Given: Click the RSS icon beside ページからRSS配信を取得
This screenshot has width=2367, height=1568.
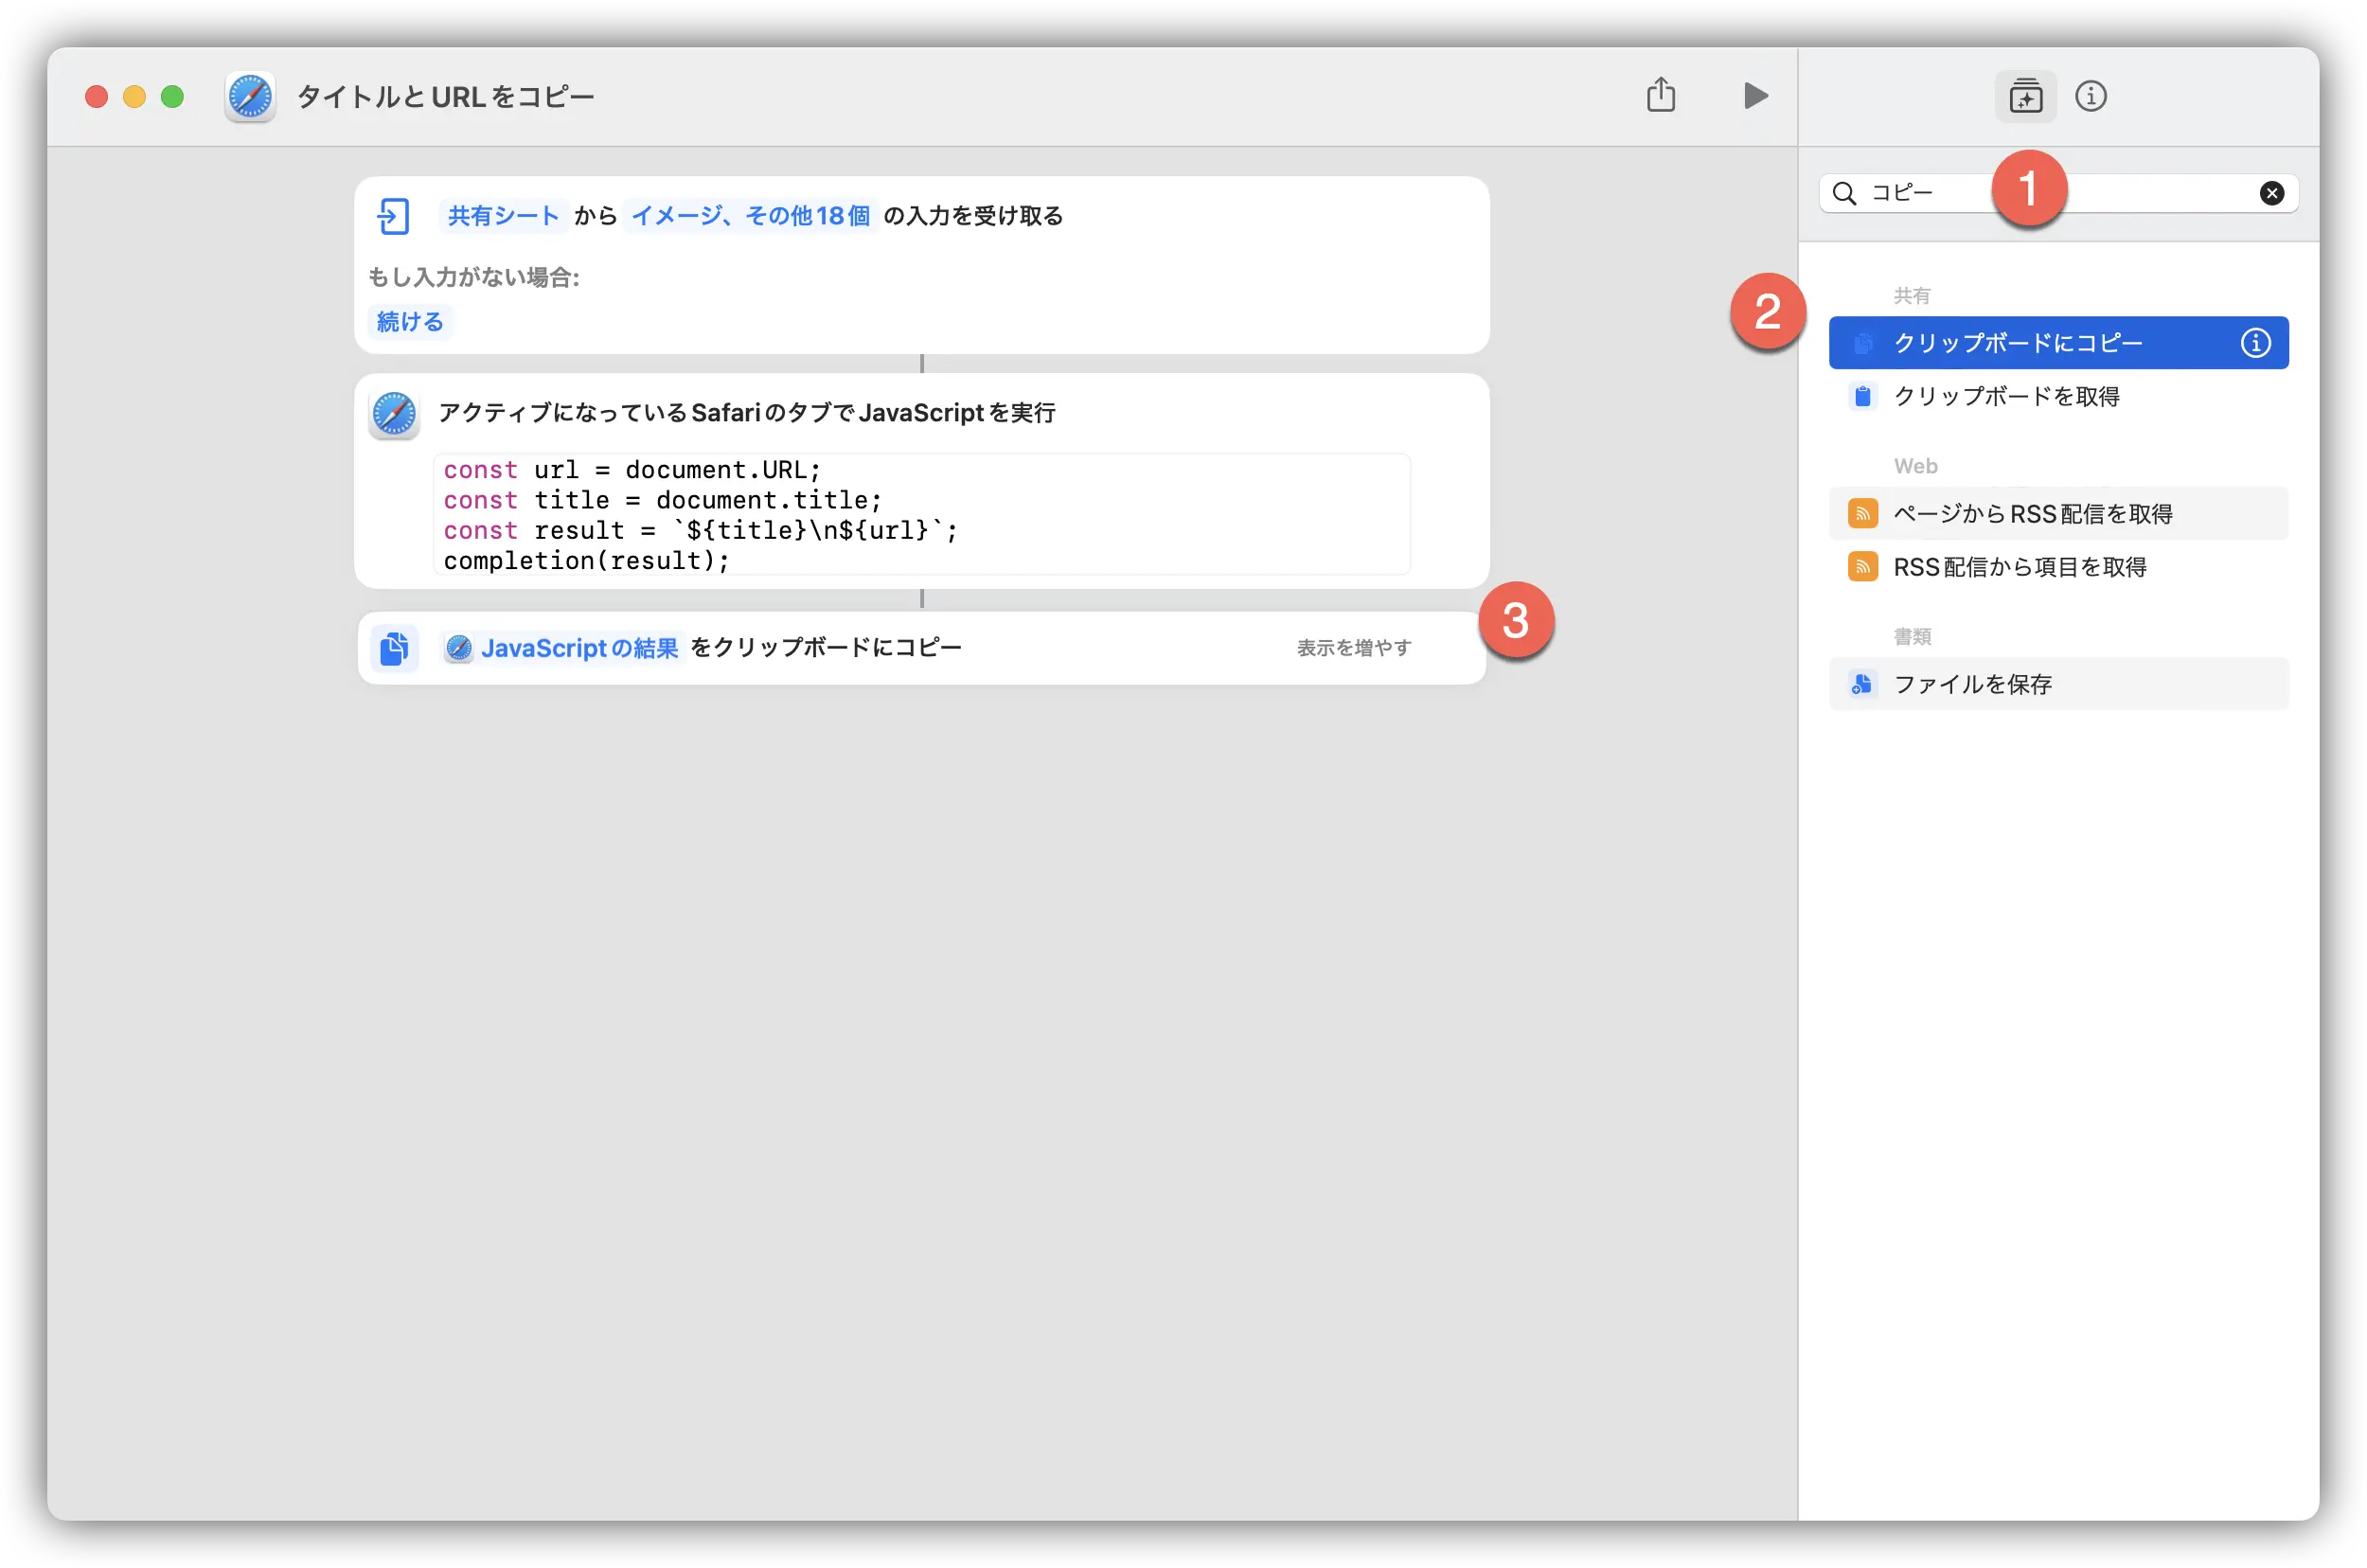Looking at the screenshot, I should pyautogui.click(x=1863, y=512).
